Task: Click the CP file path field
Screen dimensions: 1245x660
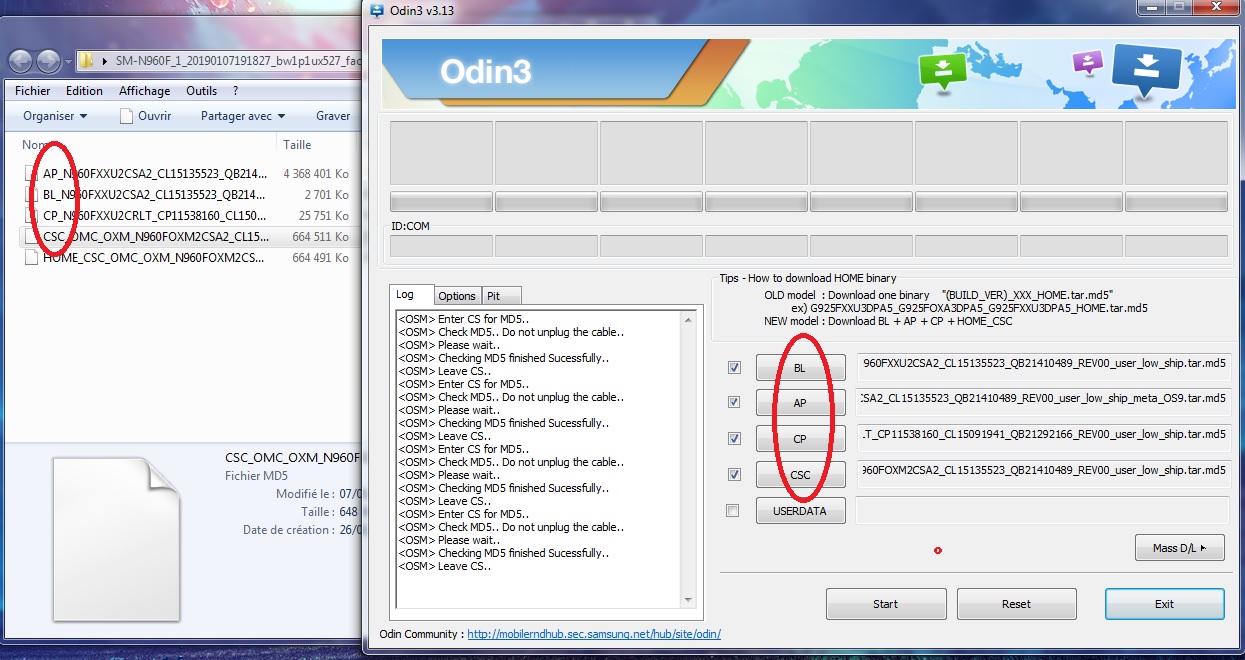Action: pos(1042,437)
